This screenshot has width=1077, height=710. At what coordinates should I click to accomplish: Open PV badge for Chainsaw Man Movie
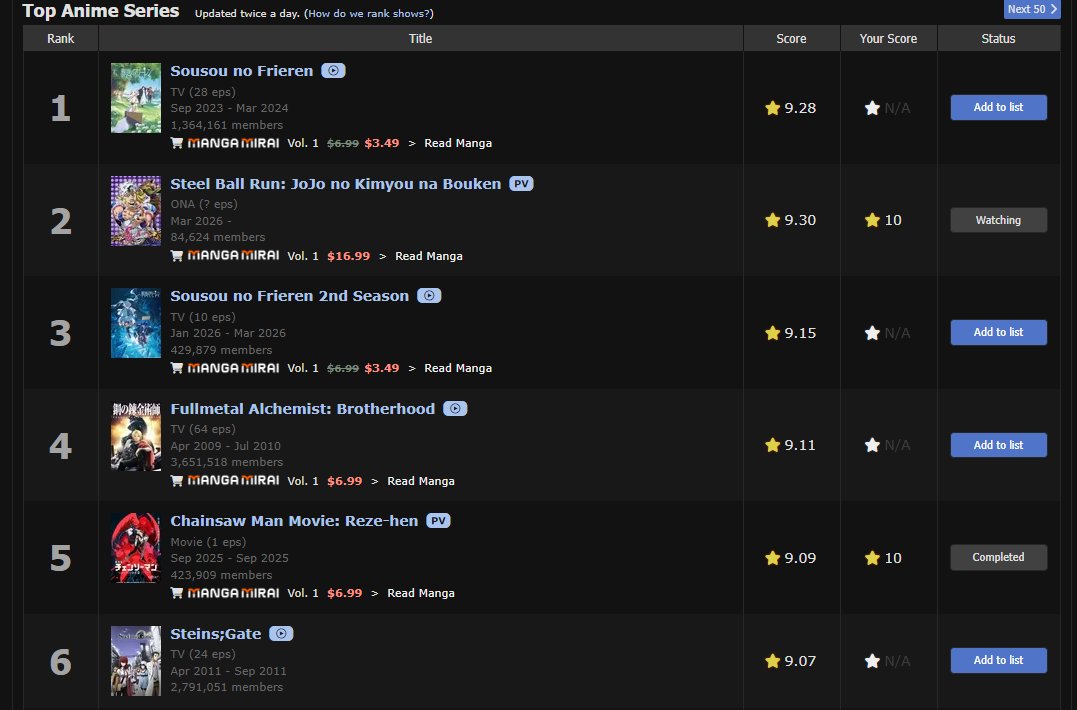pos(438,521)
